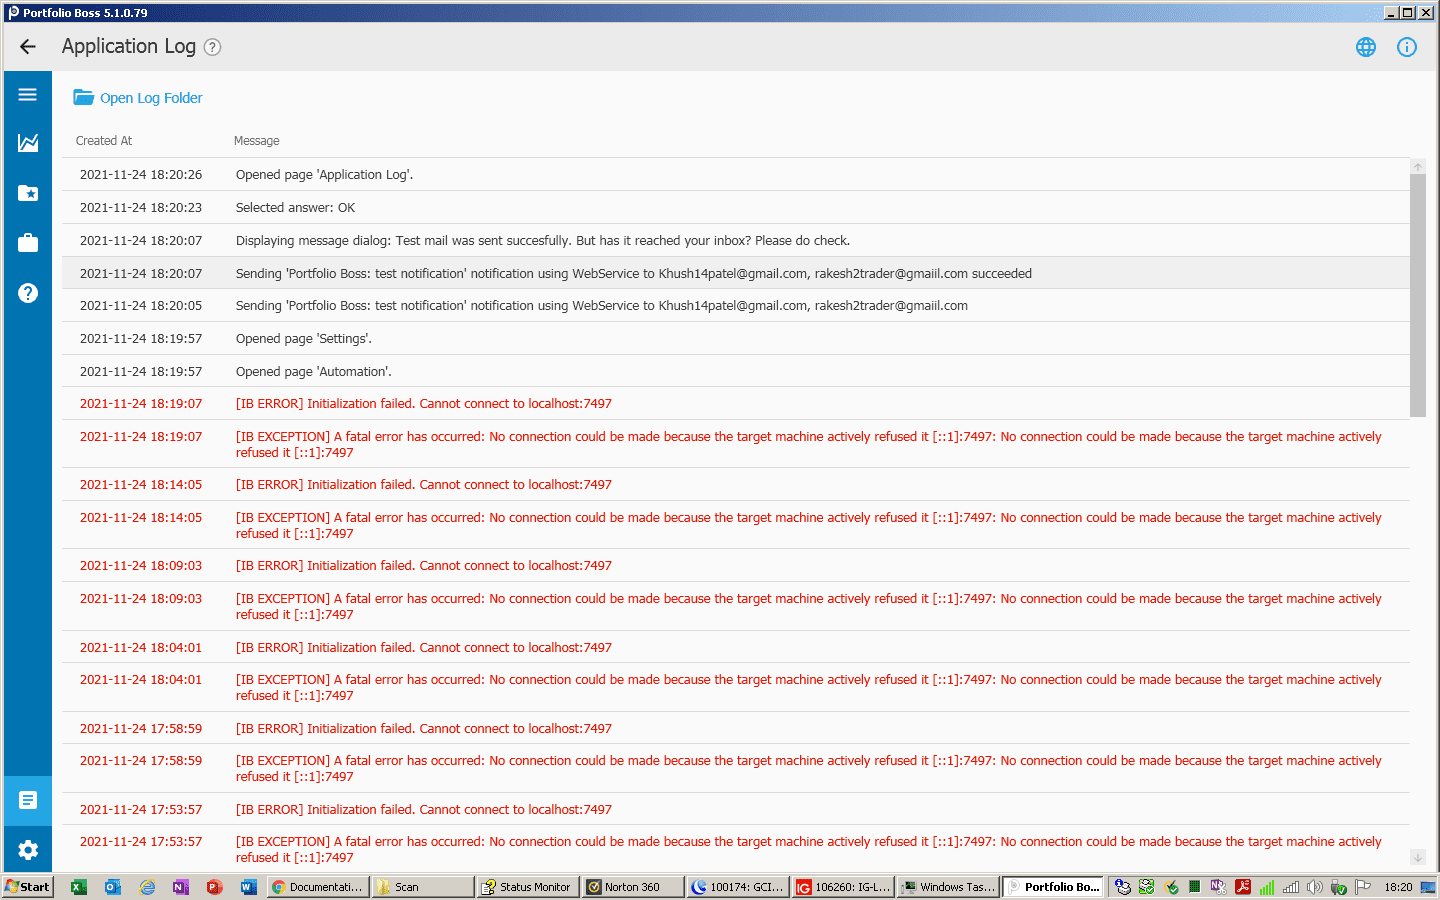Select the 'Selected answer: OK' log row
Screen dimensions: 1440x900
(x=295, y=208)
